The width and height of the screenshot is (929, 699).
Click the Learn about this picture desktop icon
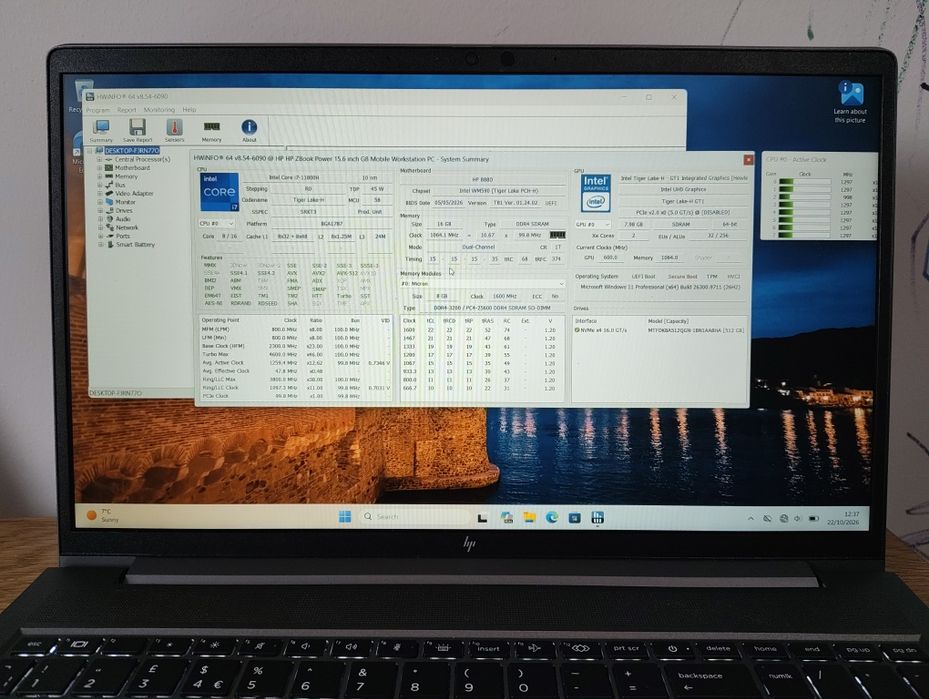coord(850,101)
